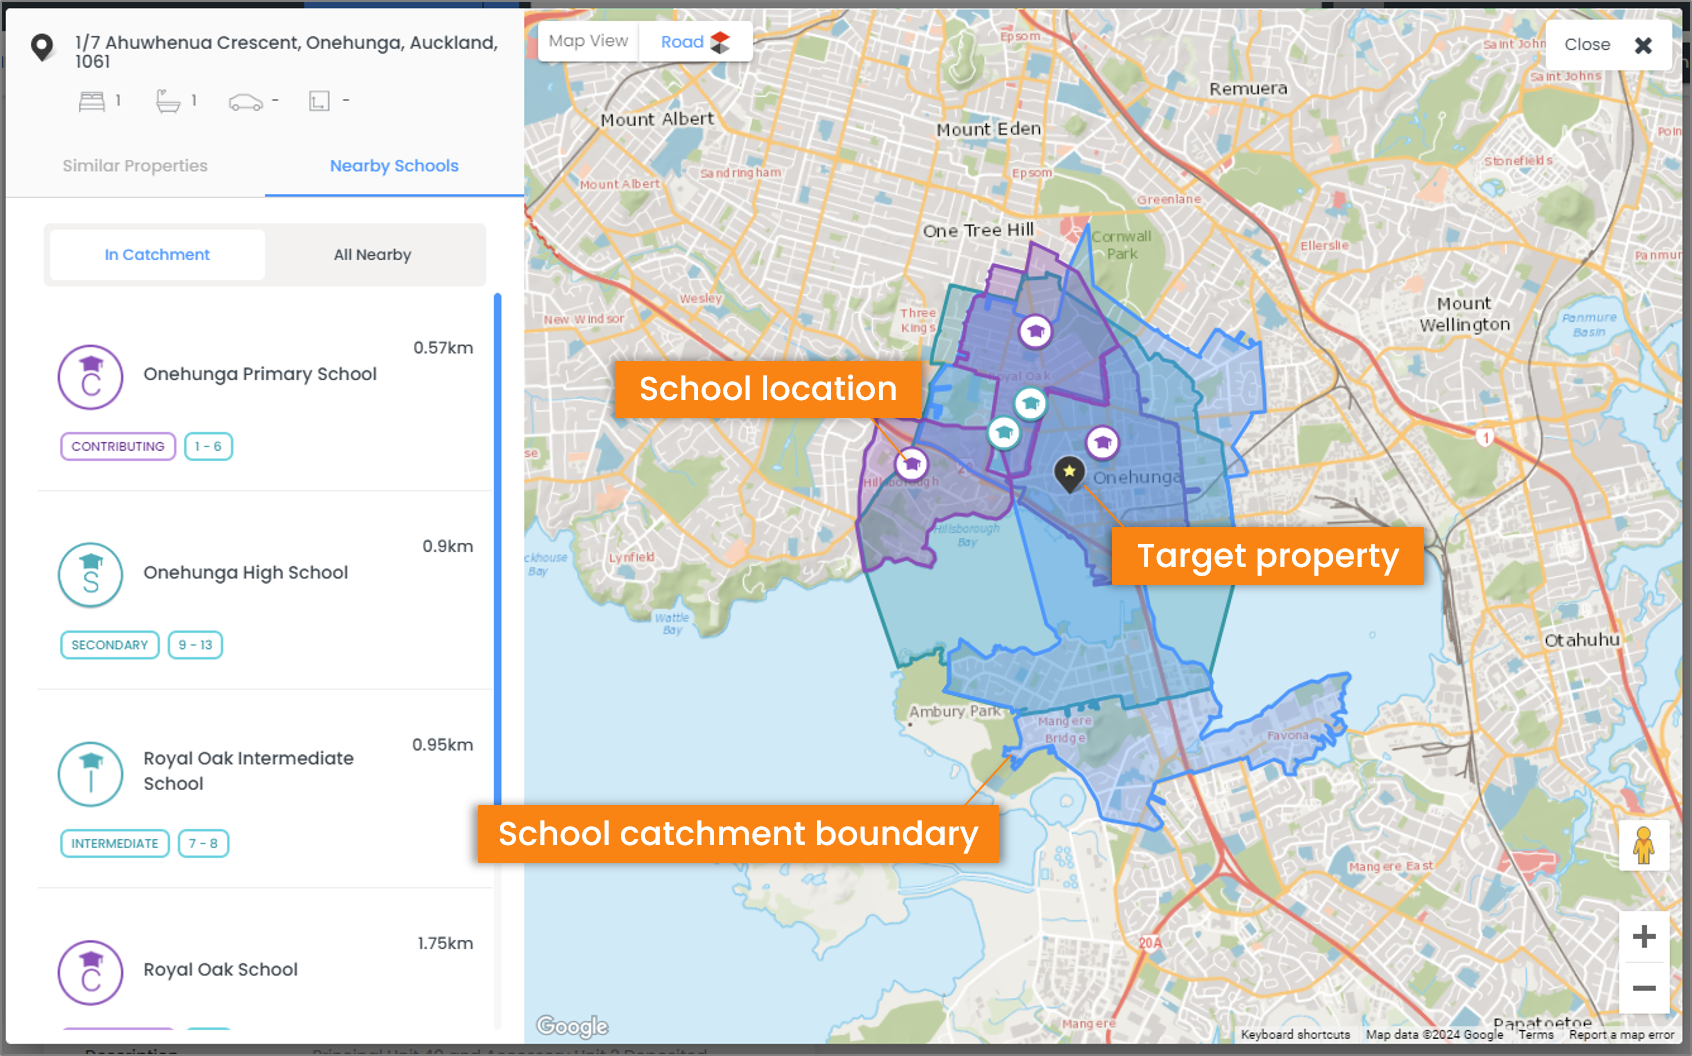Screen dimensions: 1692x1056
Task: Click the 7 - 8 year tag
Action: pos(203,843)
